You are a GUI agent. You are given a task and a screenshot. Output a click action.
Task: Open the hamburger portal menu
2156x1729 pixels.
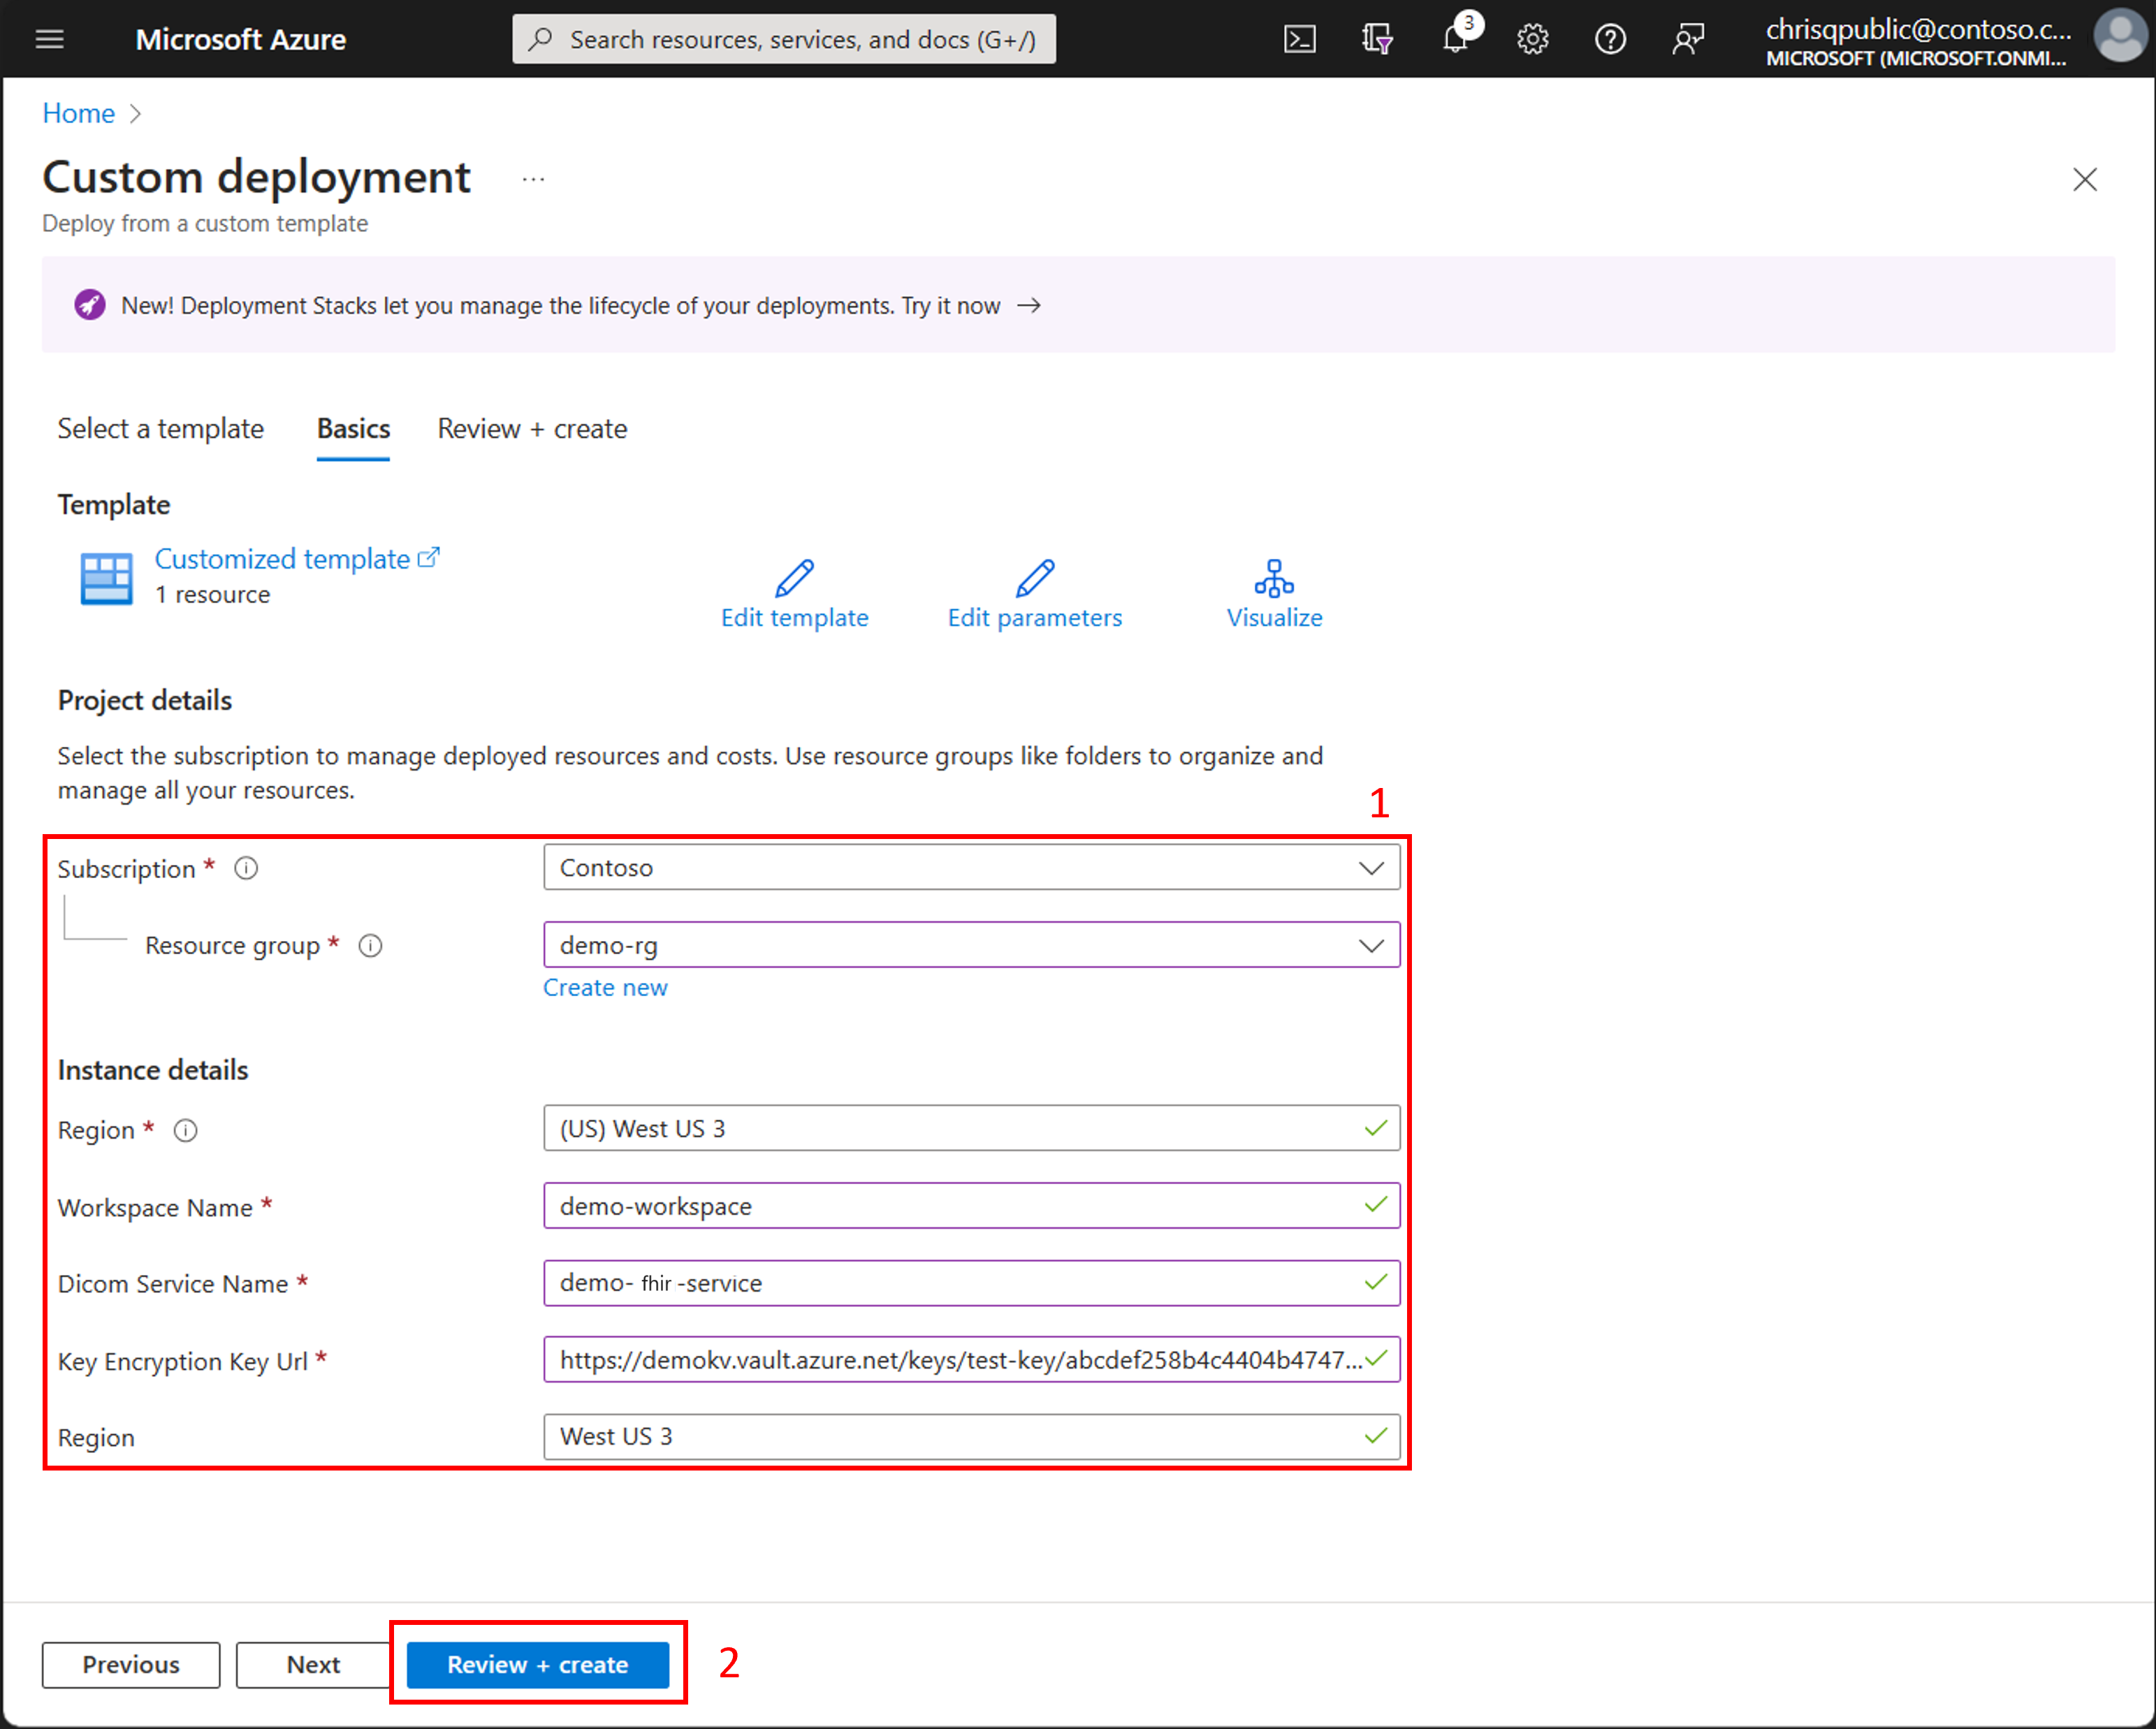[50, 39]
